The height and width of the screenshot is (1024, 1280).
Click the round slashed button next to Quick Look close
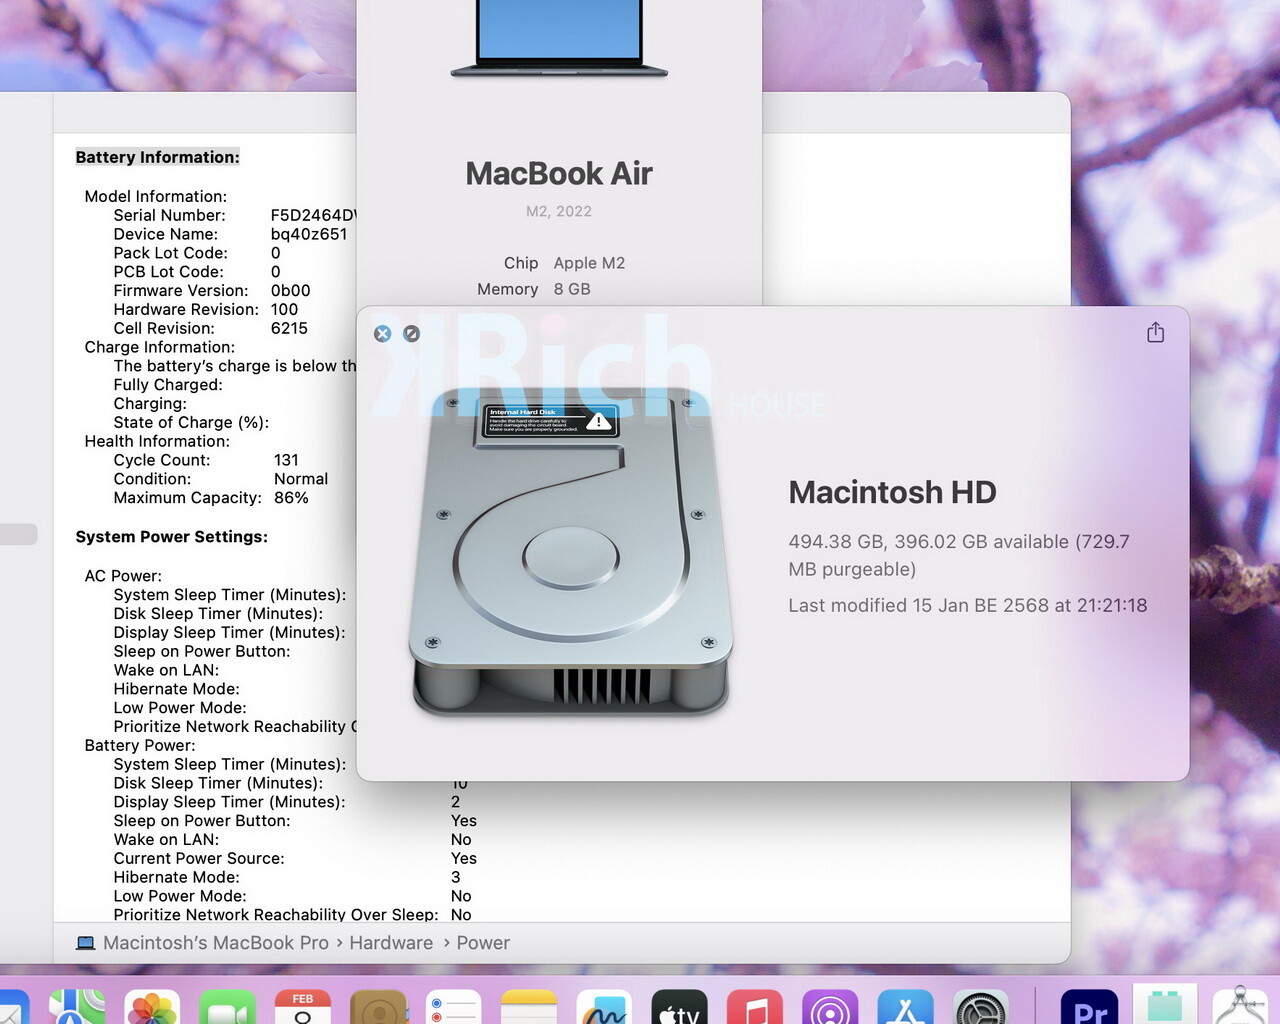[x=411, y=333]
